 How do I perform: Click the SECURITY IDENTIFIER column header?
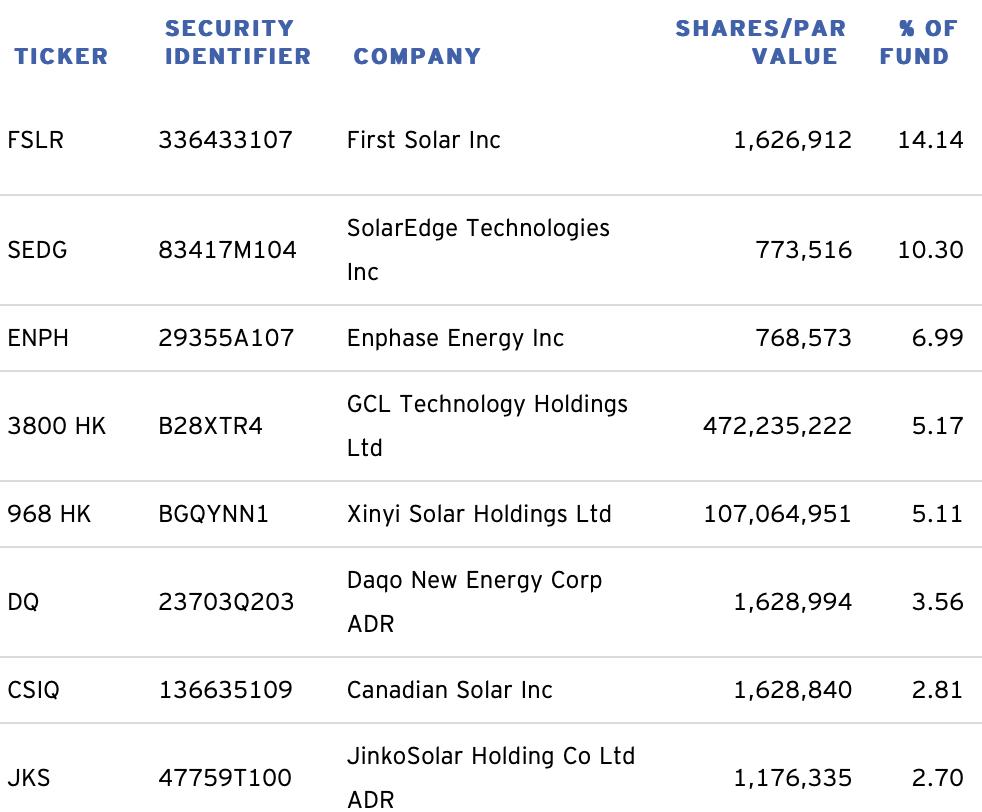(238, 42)
